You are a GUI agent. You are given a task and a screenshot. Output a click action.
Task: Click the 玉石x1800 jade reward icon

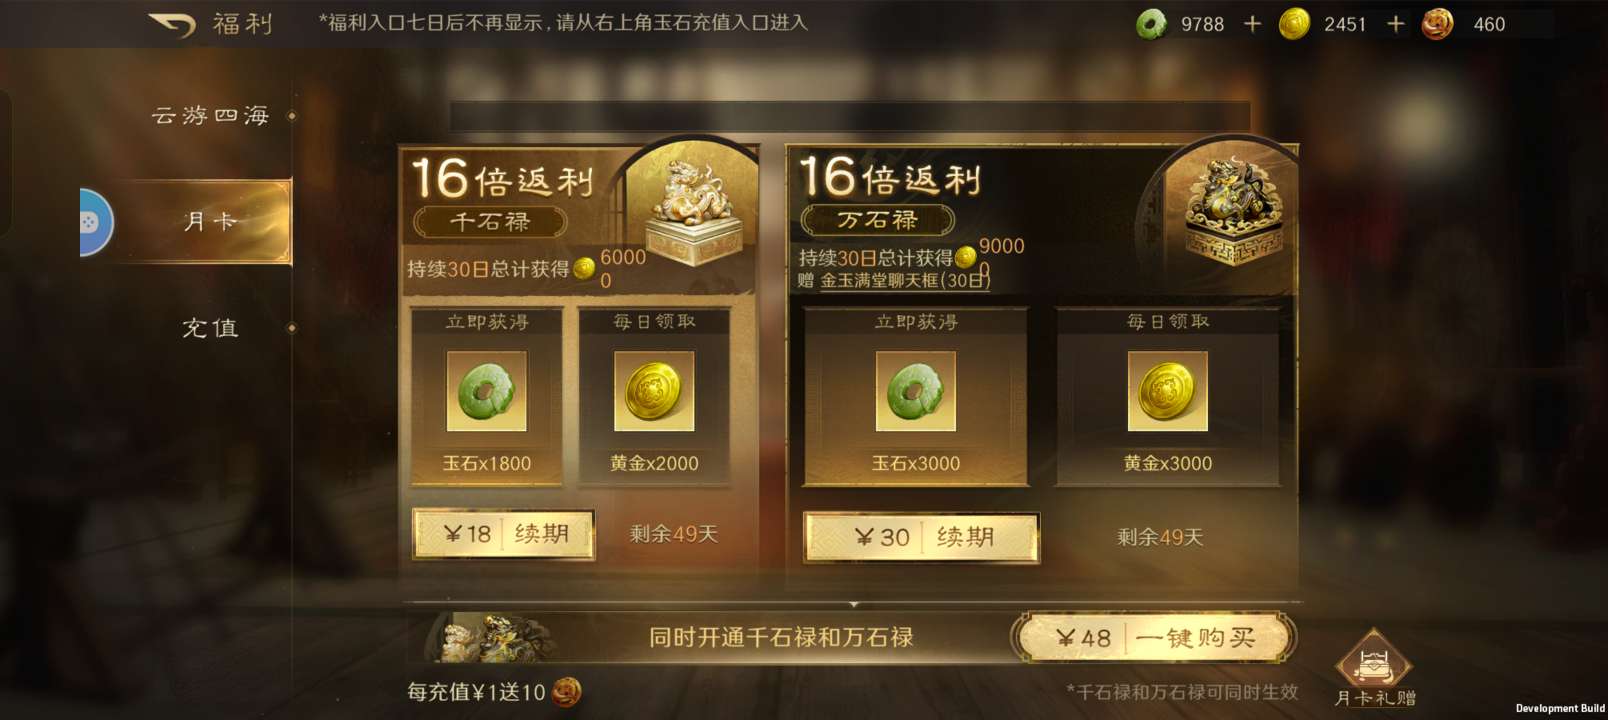pos(487,391)
